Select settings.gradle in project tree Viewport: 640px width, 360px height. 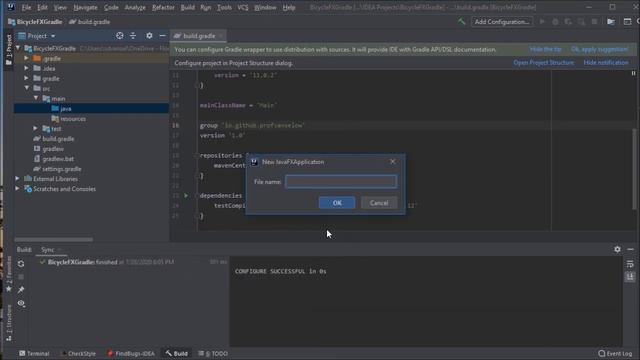pos(61,169)
